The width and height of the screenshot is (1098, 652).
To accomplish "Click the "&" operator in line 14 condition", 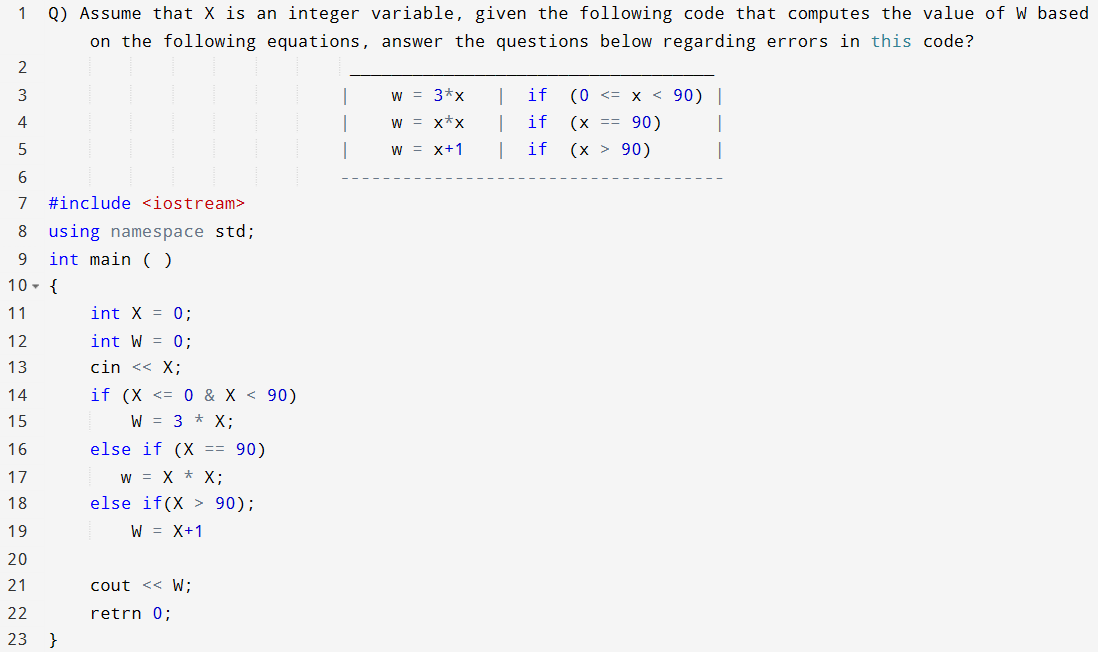I will point(209,395).
